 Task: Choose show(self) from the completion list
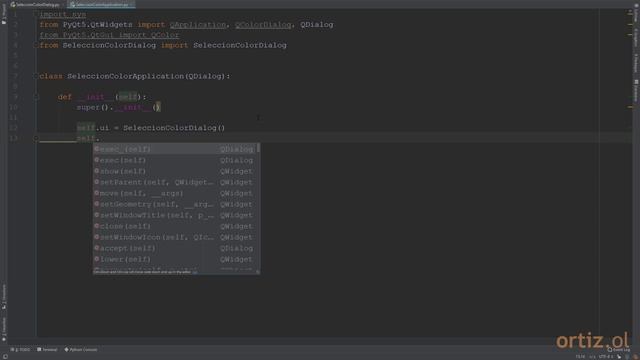(174, 171)
